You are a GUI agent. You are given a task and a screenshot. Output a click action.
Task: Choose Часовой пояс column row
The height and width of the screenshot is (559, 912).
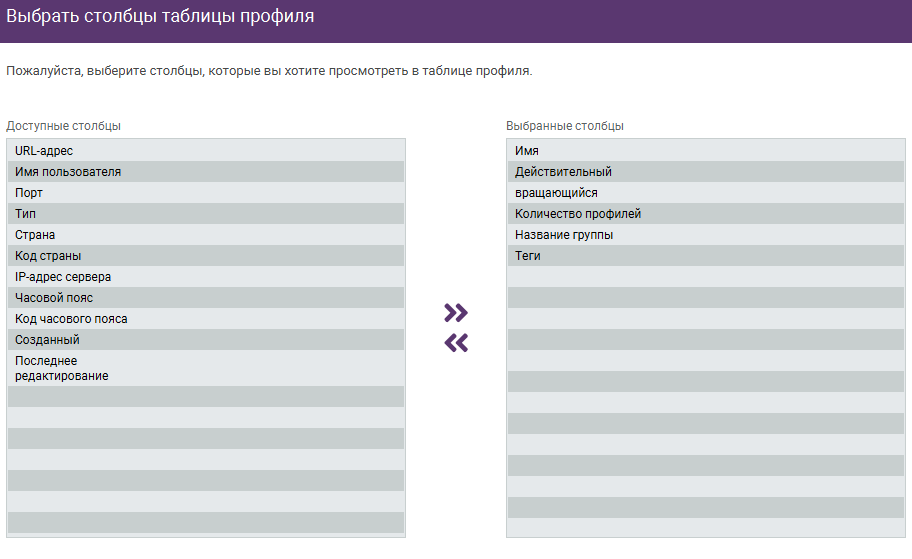pyautogui.click(x=206, y=297)
